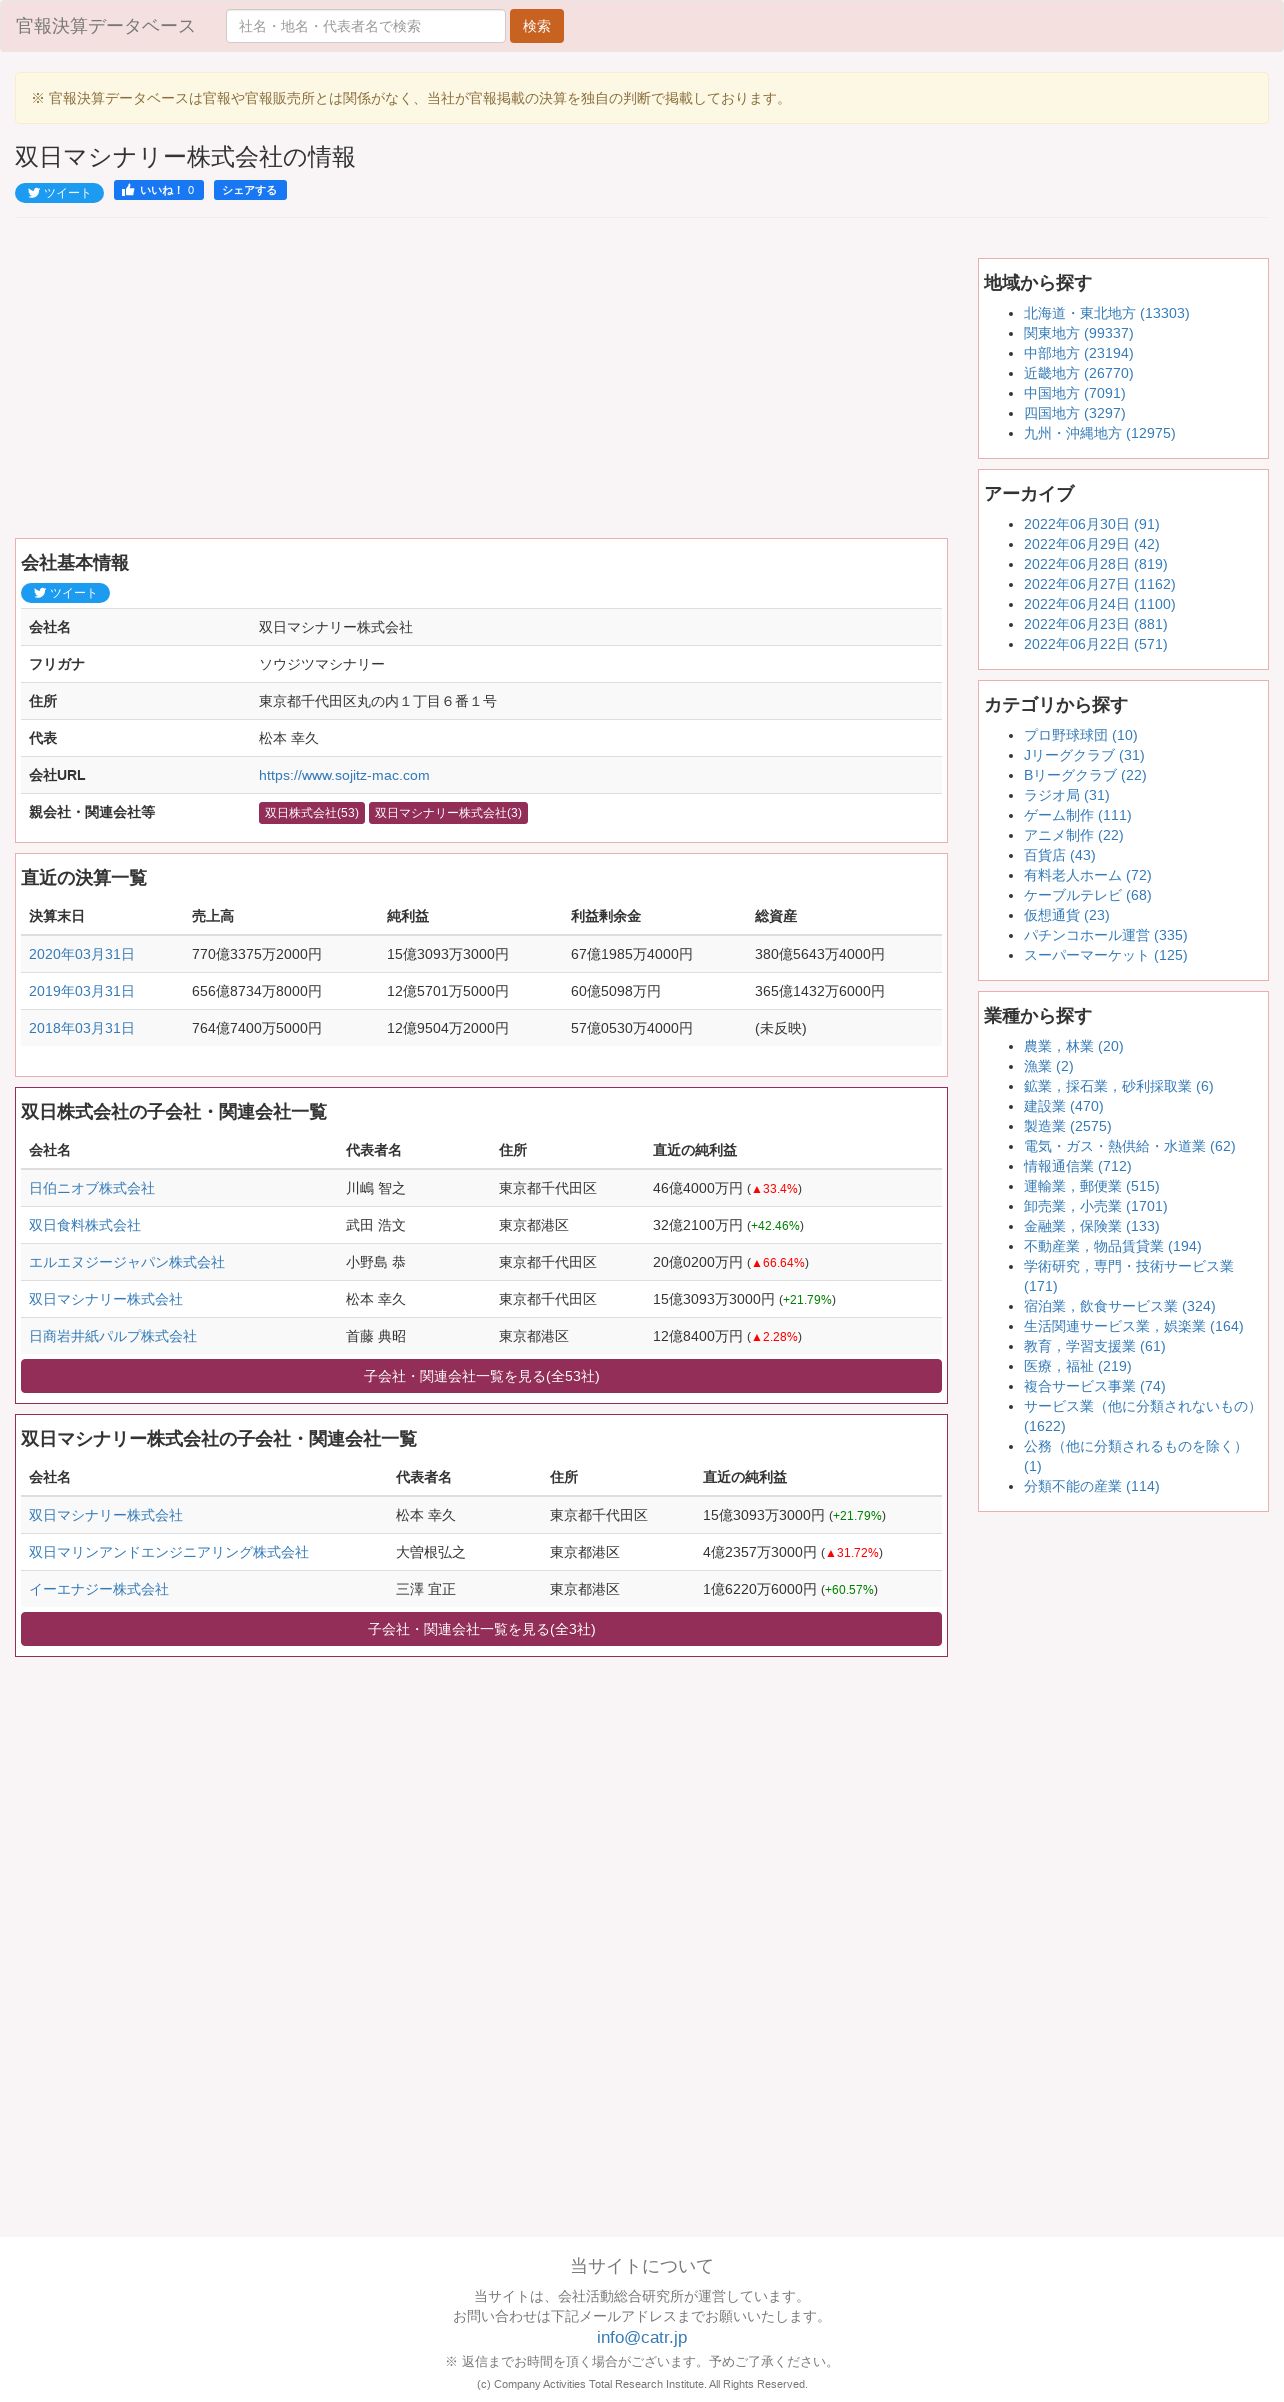Screen dimensions: 1284x2402
Task: Open category Bリーグクラブ (22)
Action: pyautogui.click(x=1085, y=775)
